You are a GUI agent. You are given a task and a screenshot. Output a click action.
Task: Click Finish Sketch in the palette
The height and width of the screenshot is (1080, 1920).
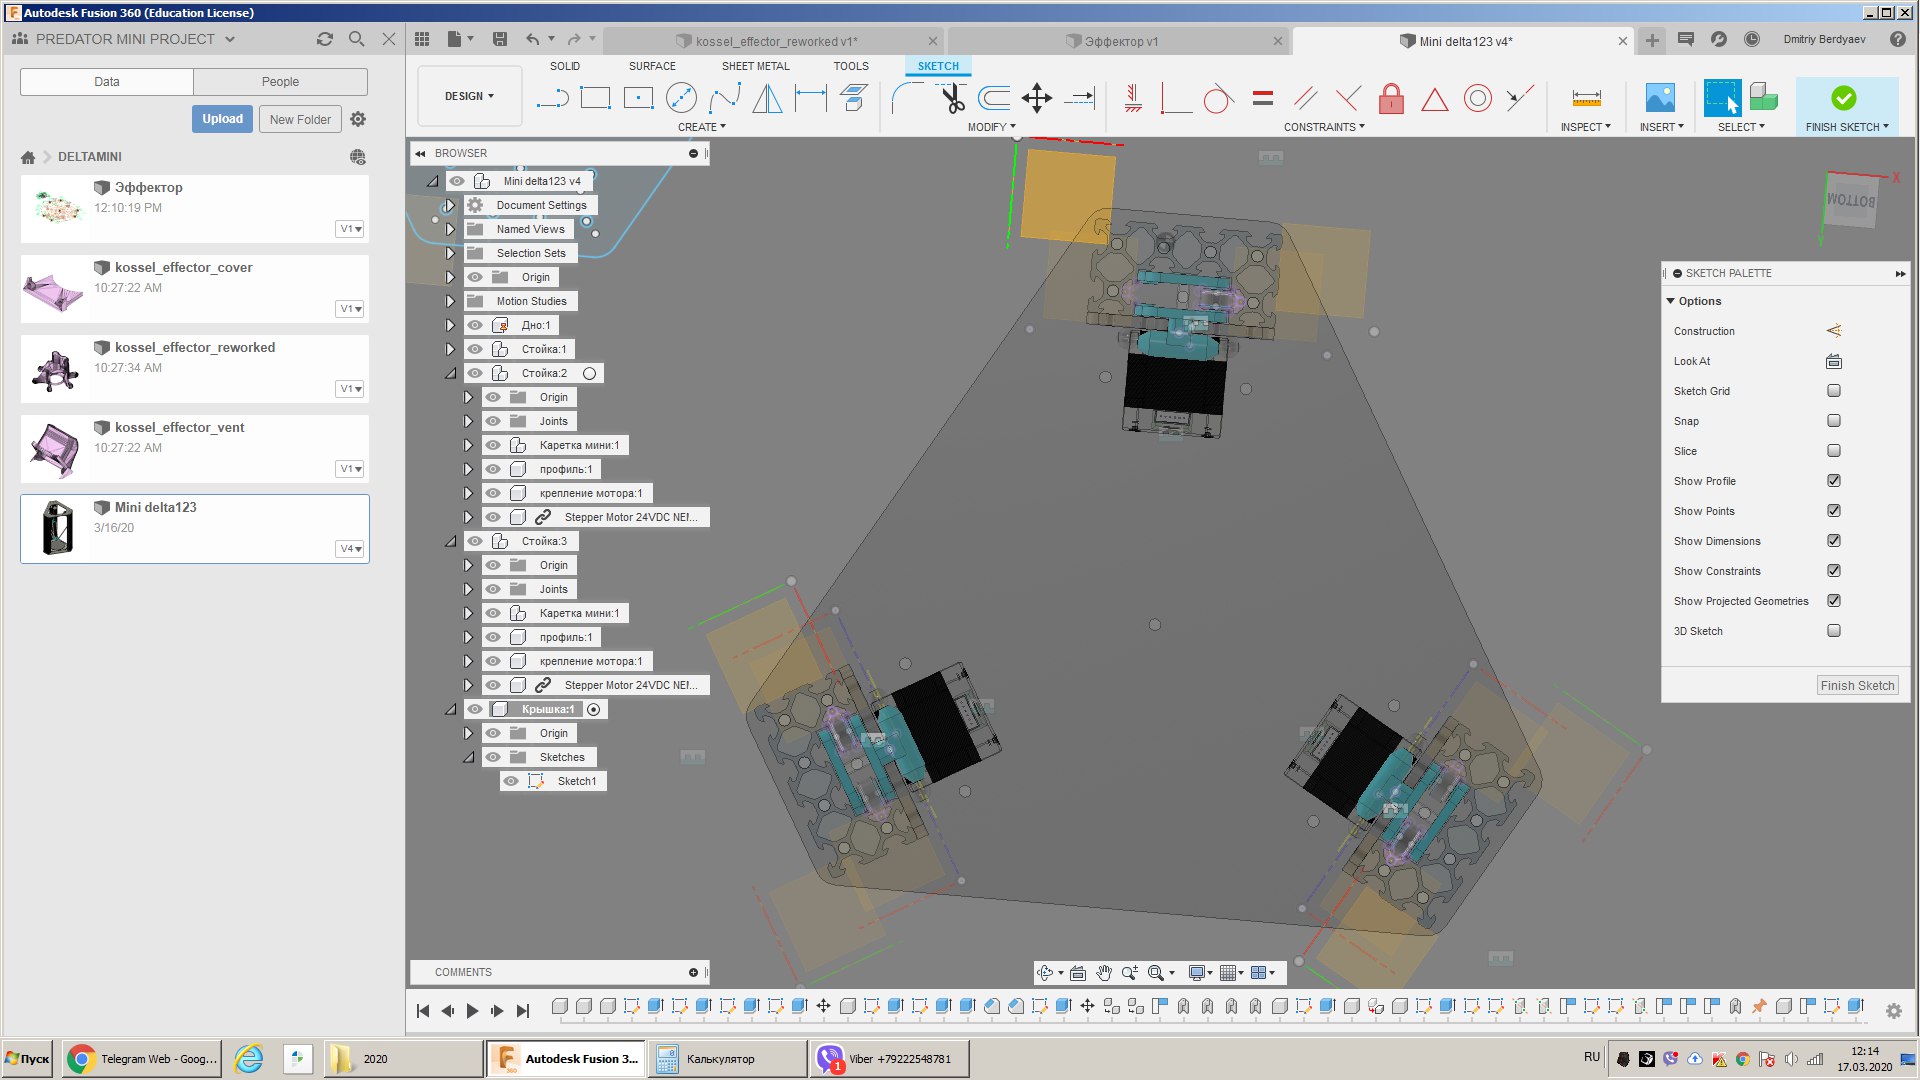(1856, 686)
